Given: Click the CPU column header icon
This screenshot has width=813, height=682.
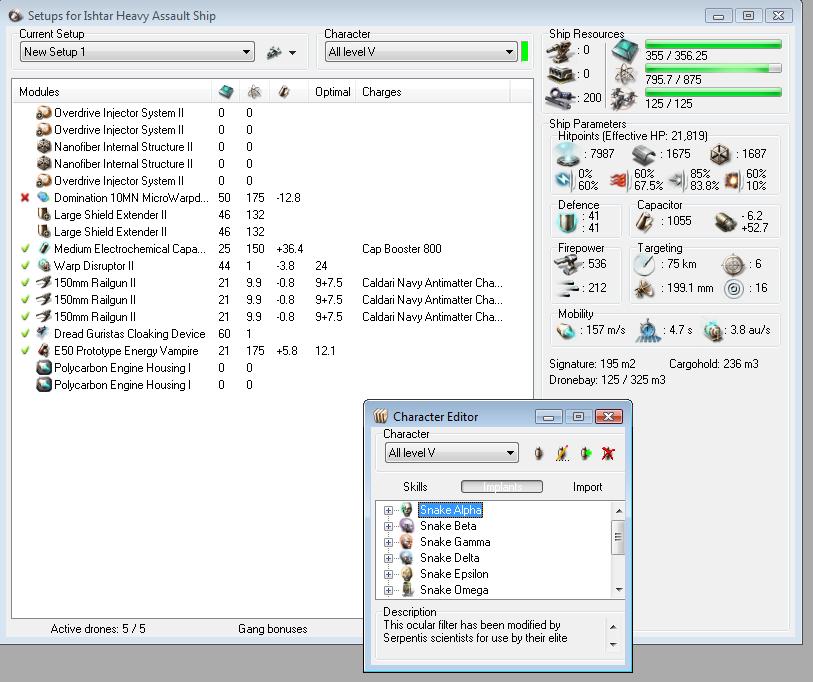Looking at the screenshot, I should tap(227, 92).
